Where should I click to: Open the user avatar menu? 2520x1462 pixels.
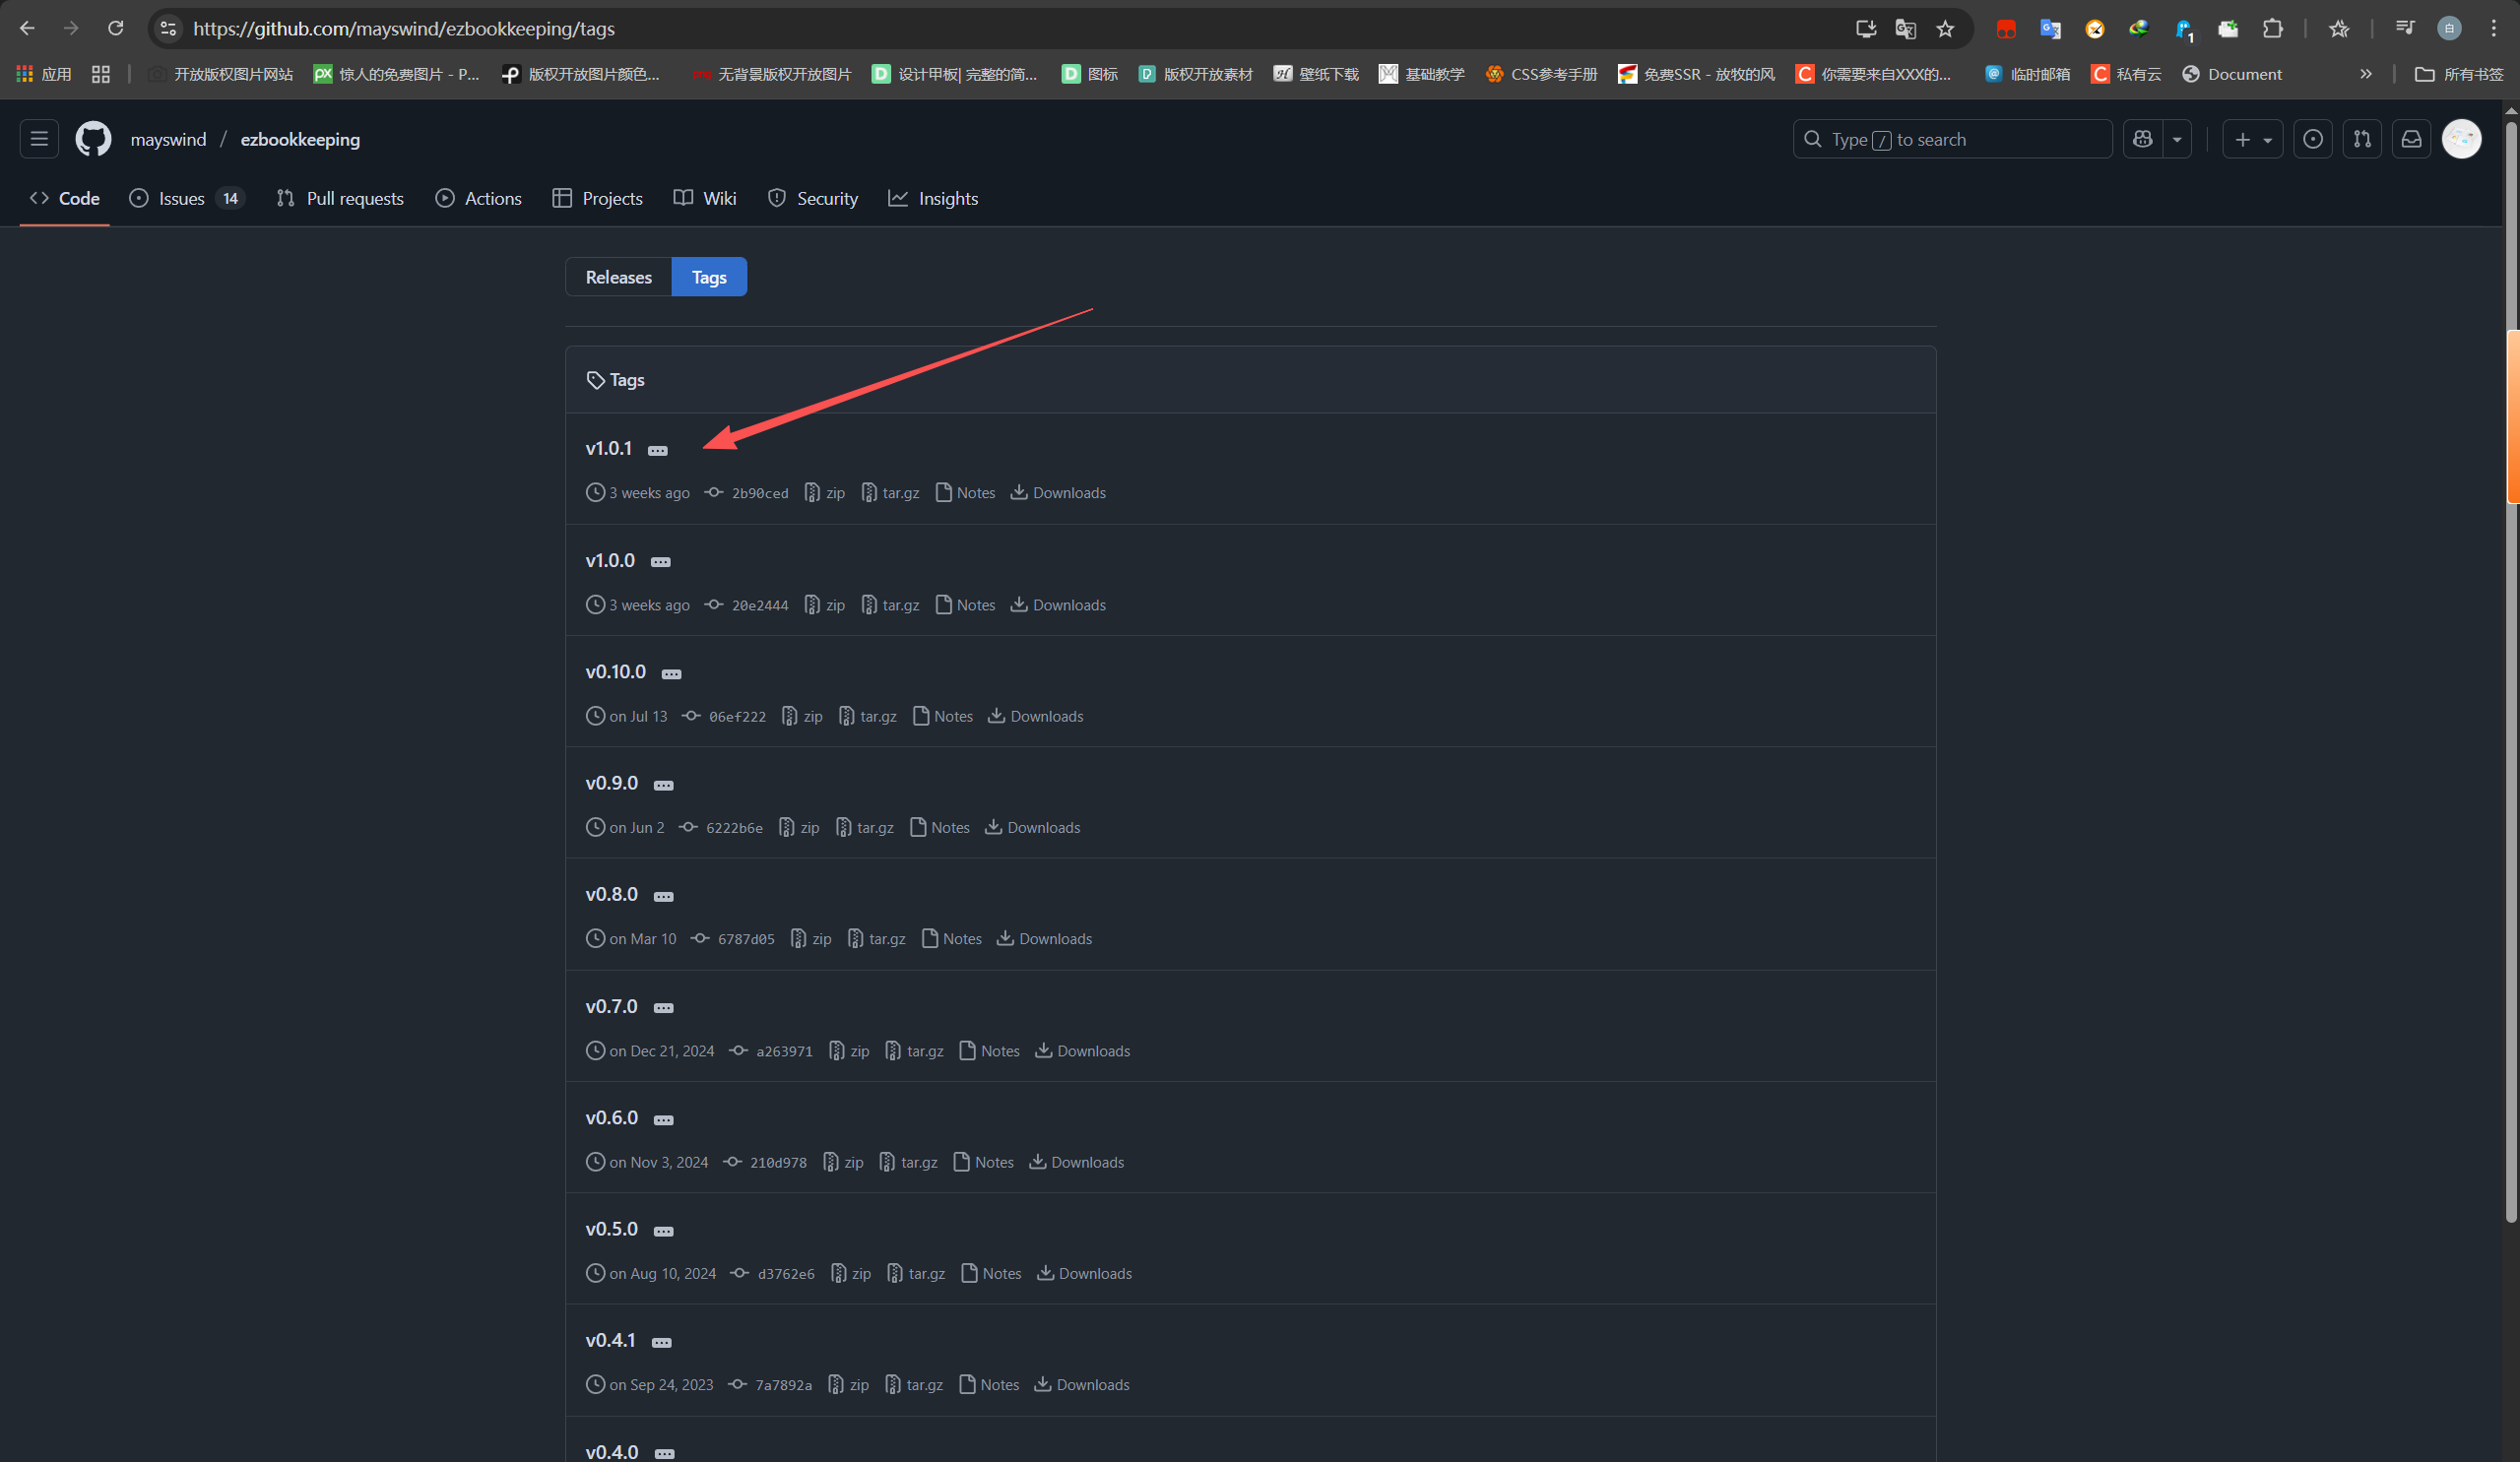tap(2461, 139)
